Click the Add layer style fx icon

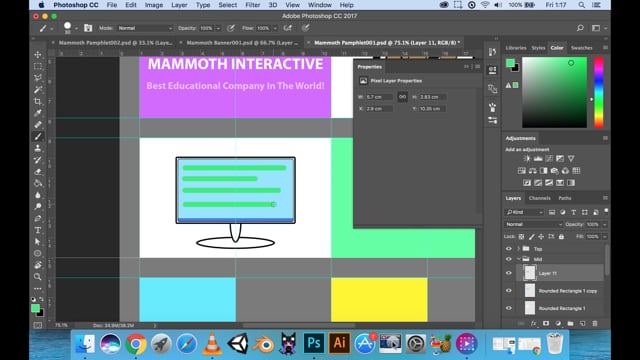click(533, 323)
